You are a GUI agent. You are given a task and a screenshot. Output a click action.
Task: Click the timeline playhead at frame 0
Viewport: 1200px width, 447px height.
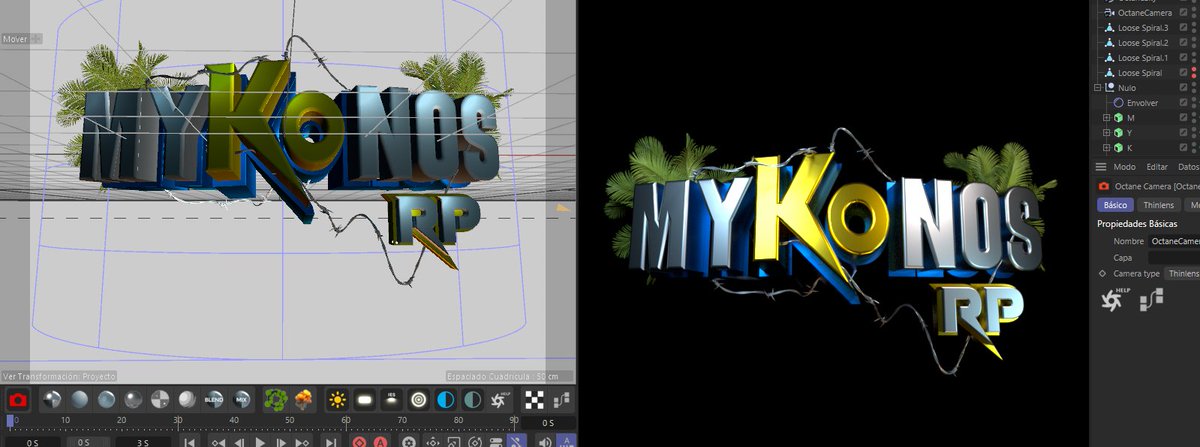(10, 422)
